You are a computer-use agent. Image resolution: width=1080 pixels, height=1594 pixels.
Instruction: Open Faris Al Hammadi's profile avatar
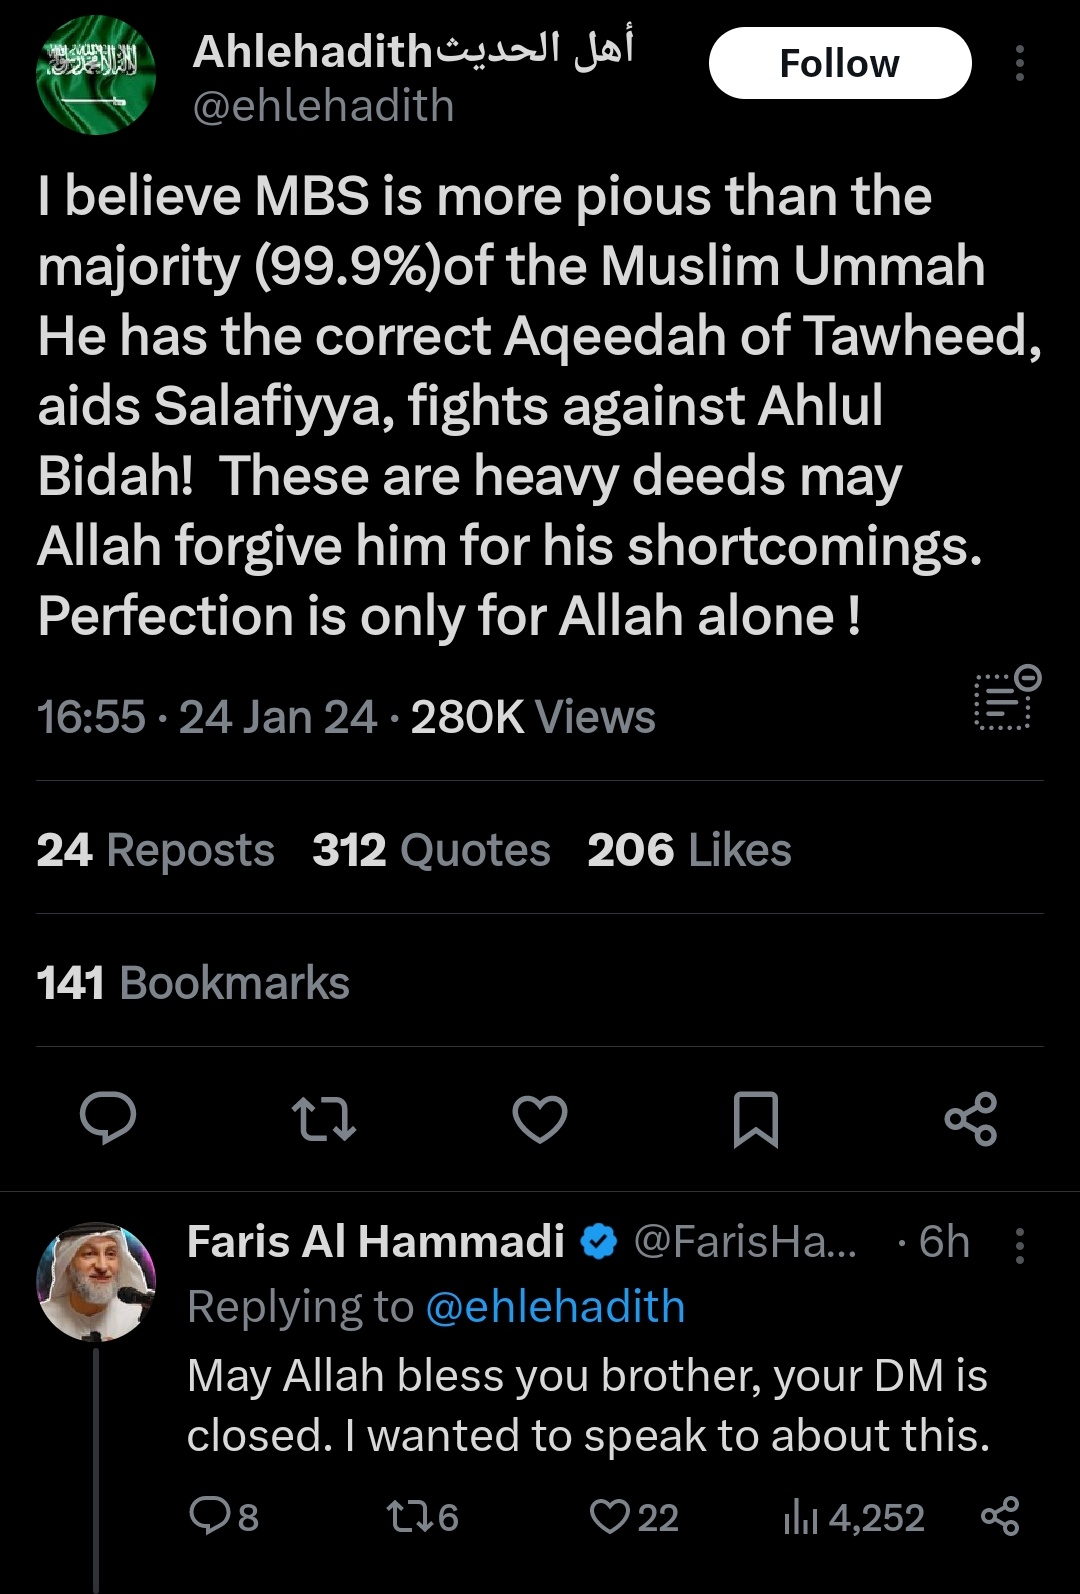[x=96, y=1282]
